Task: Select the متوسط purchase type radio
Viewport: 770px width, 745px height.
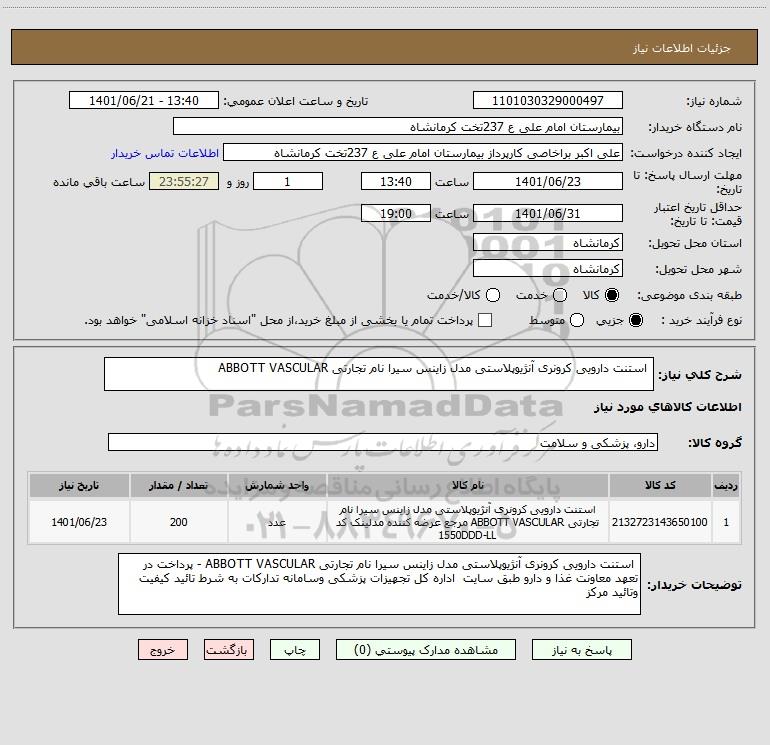Action: pyautogui.click(x=577, y=320)
